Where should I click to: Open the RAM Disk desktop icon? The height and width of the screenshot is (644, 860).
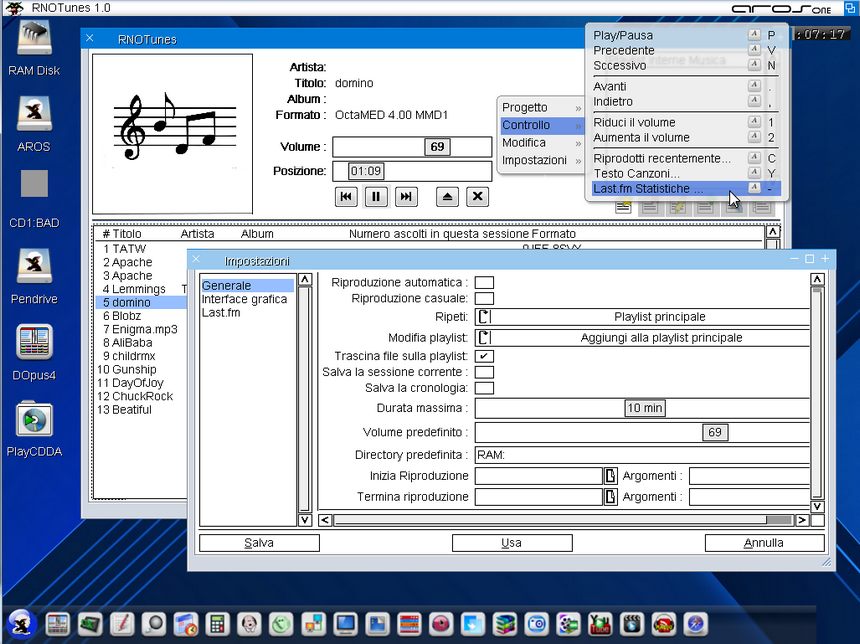pyautogui.click(x=34, y=38)
